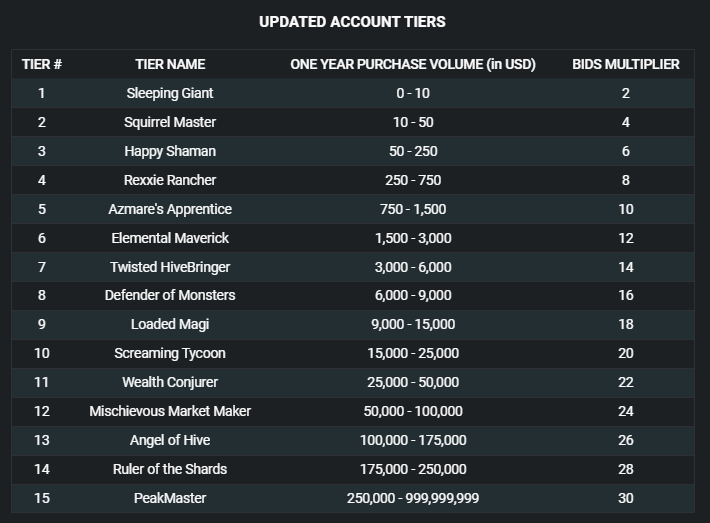Select Defender of Monsters tier name

pyautogui.click(x=170, y=295)
